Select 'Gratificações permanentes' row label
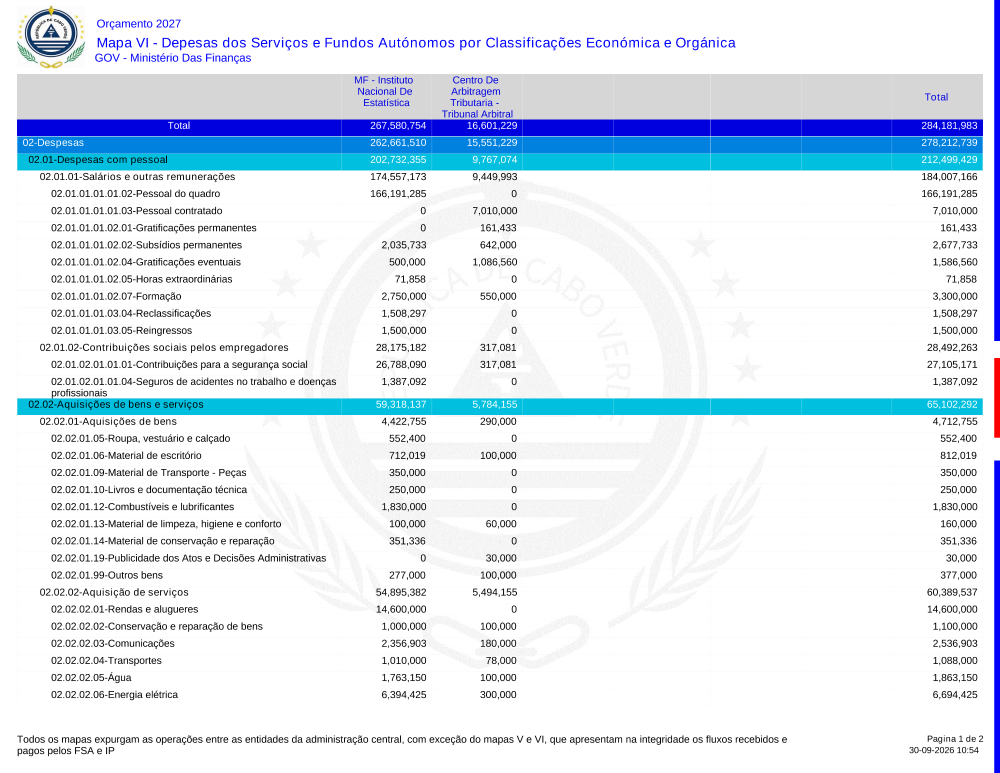 click(x=154, y=228)
